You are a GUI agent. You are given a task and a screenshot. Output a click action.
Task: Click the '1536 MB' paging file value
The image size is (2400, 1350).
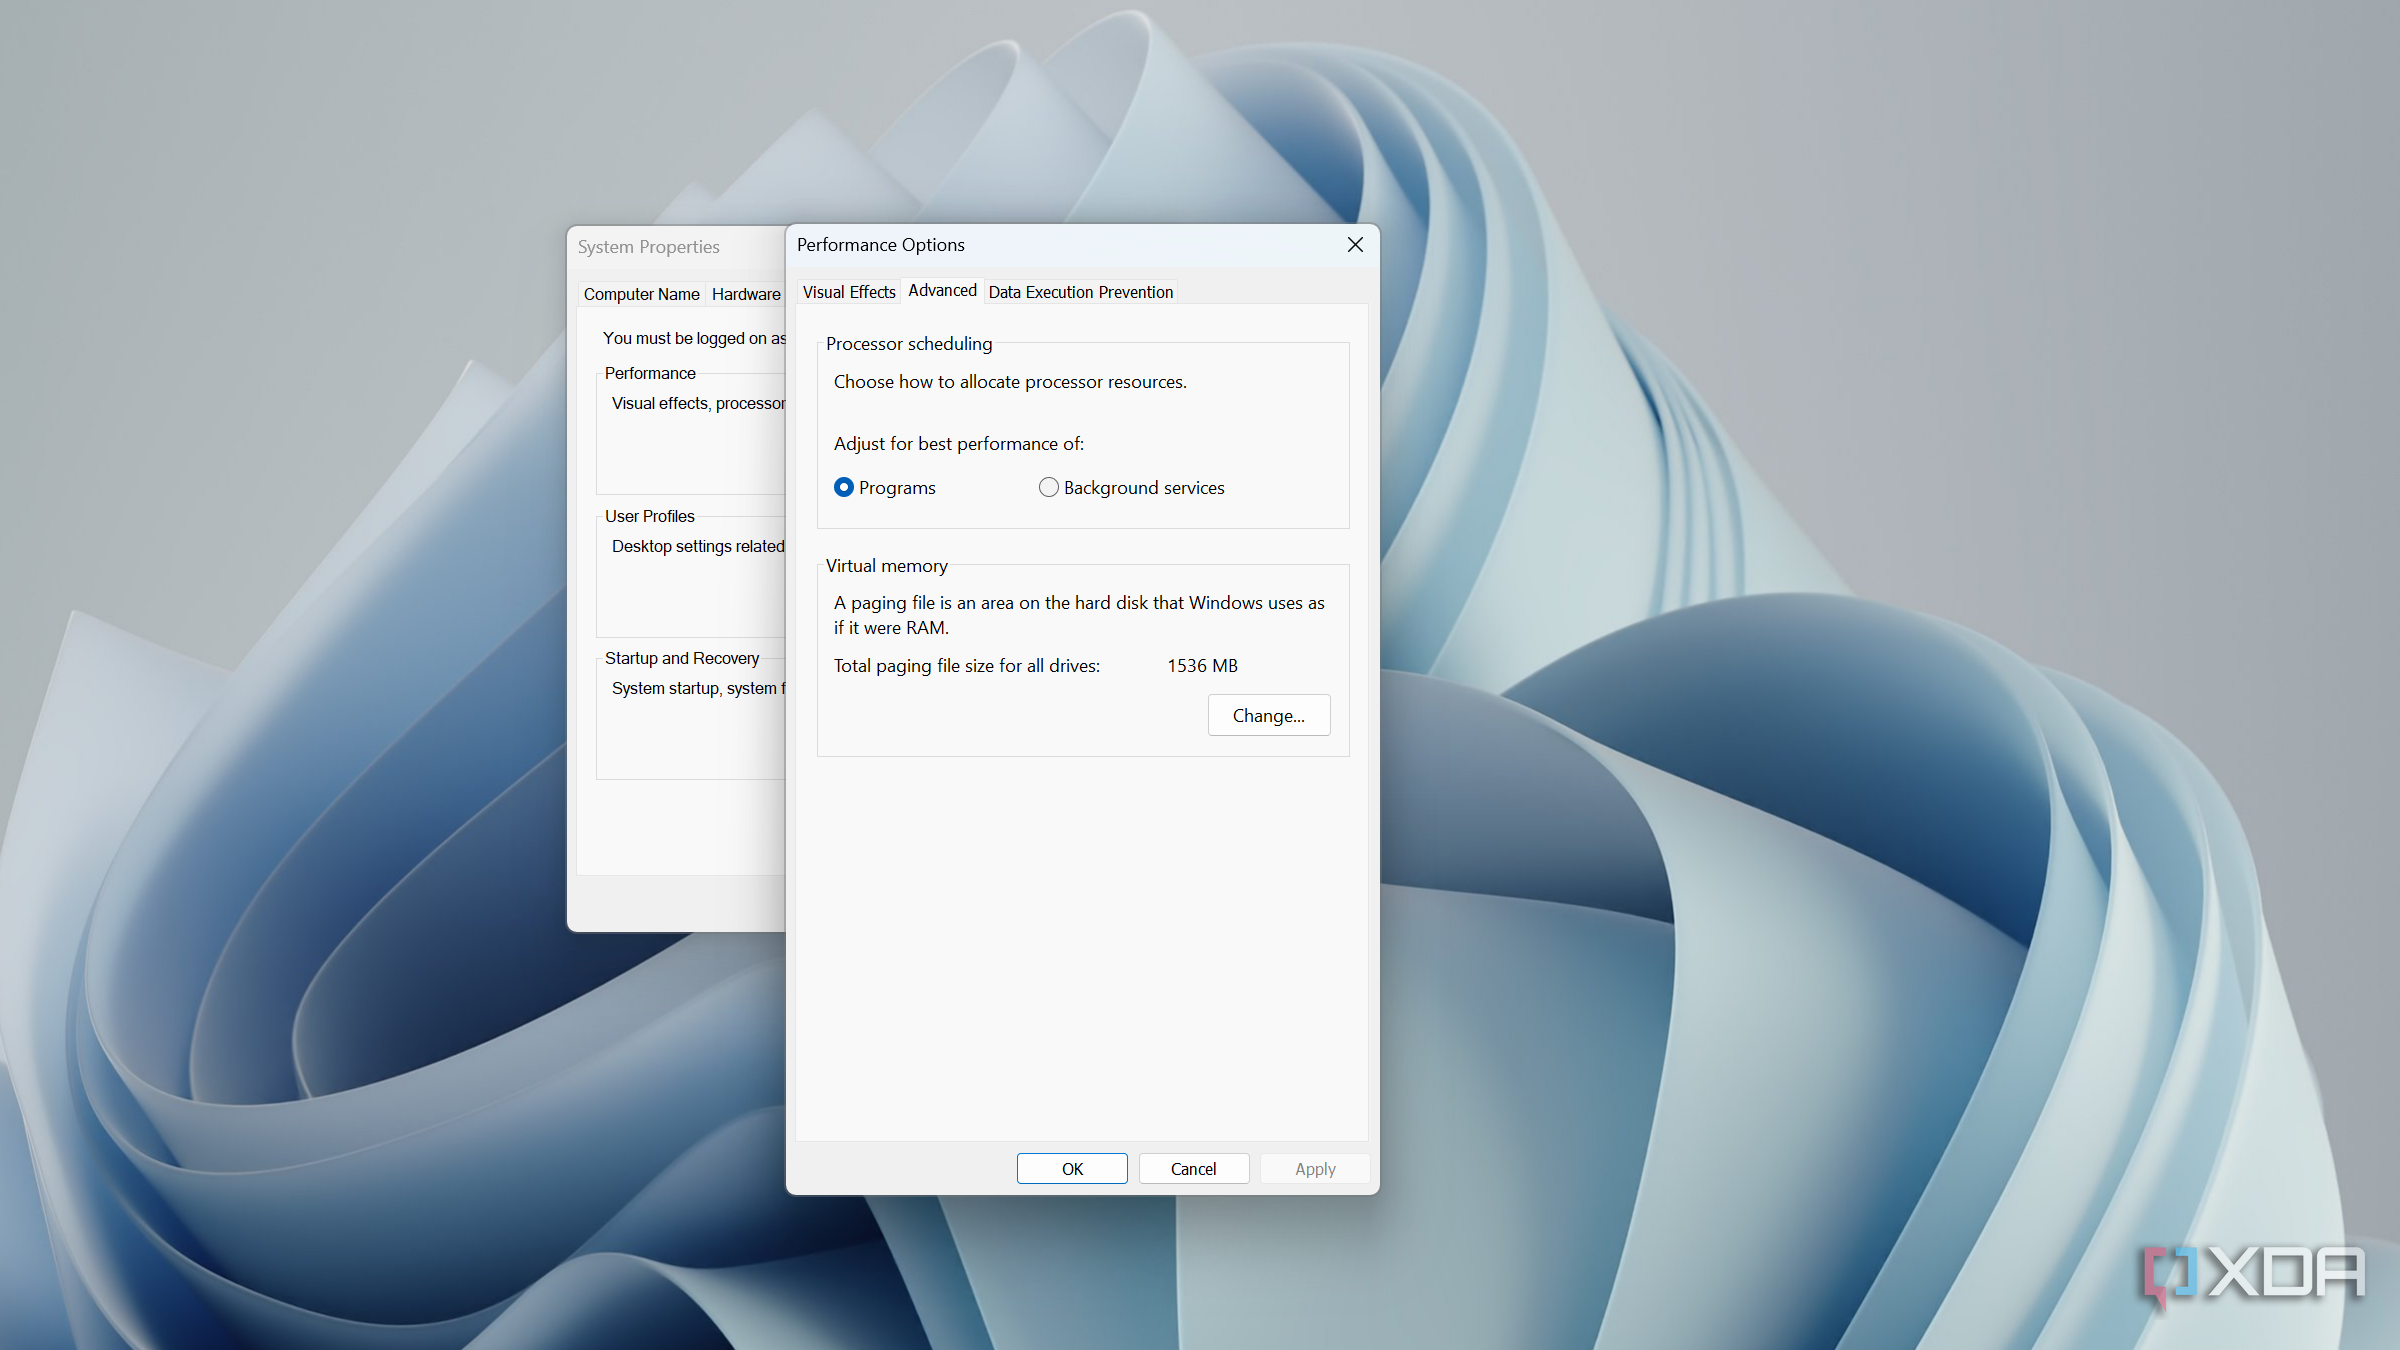(x=1202, y=666)
